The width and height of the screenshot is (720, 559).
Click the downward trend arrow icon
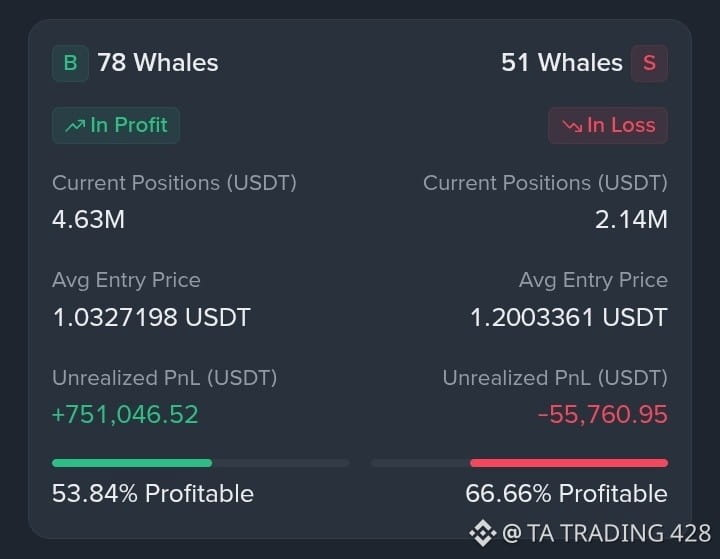coord(572,125)
